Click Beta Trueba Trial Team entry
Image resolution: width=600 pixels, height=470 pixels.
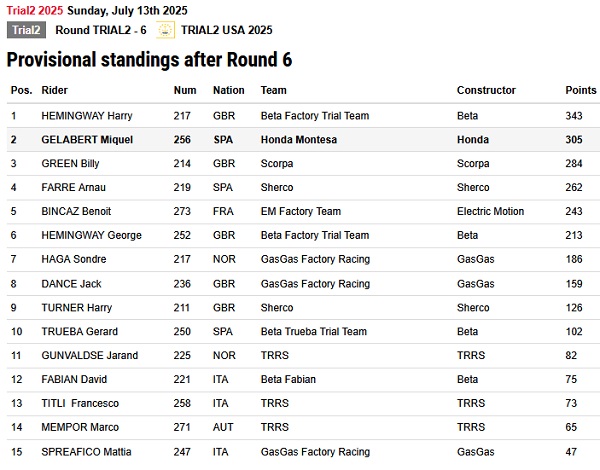click(314, 331)
